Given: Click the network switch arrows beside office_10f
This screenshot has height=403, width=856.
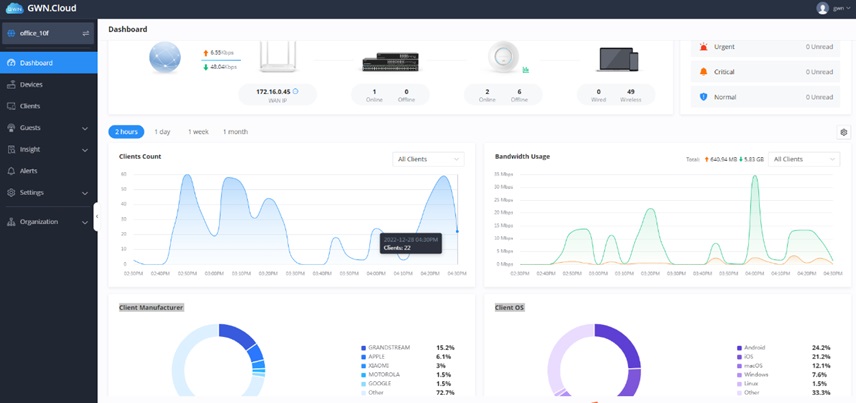Looking at the screenshot, I should (86, 33).
